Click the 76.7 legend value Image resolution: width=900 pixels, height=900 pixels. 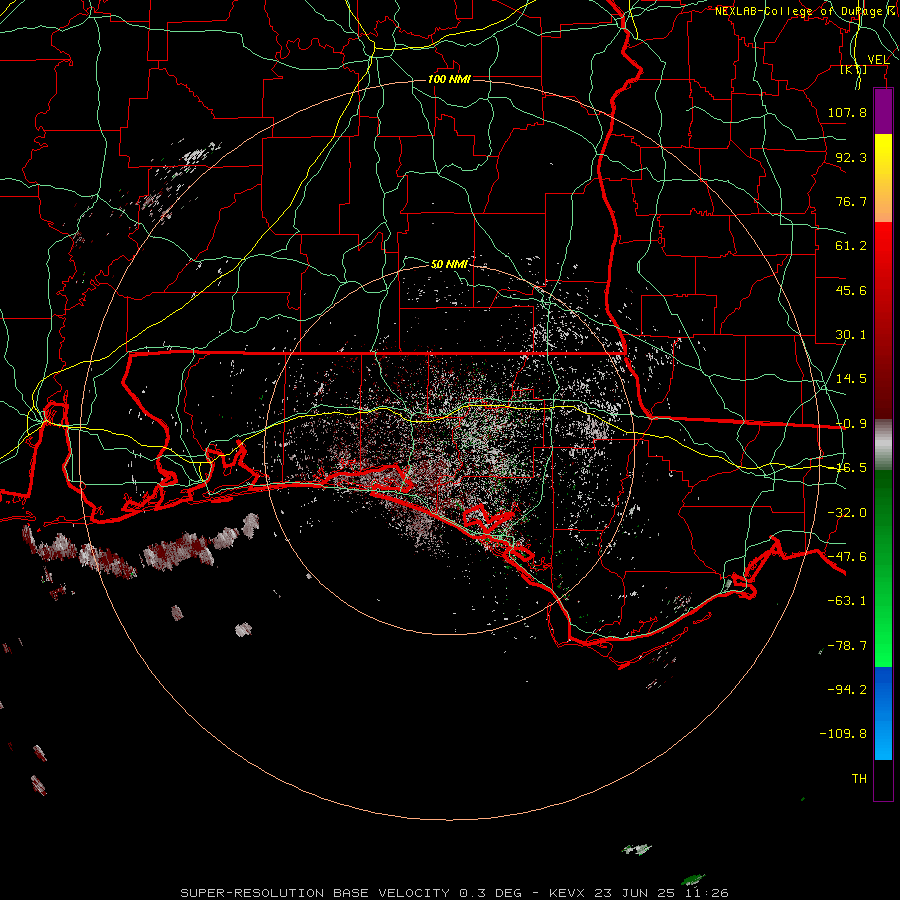pyautogui.click(x=851, y=201)
